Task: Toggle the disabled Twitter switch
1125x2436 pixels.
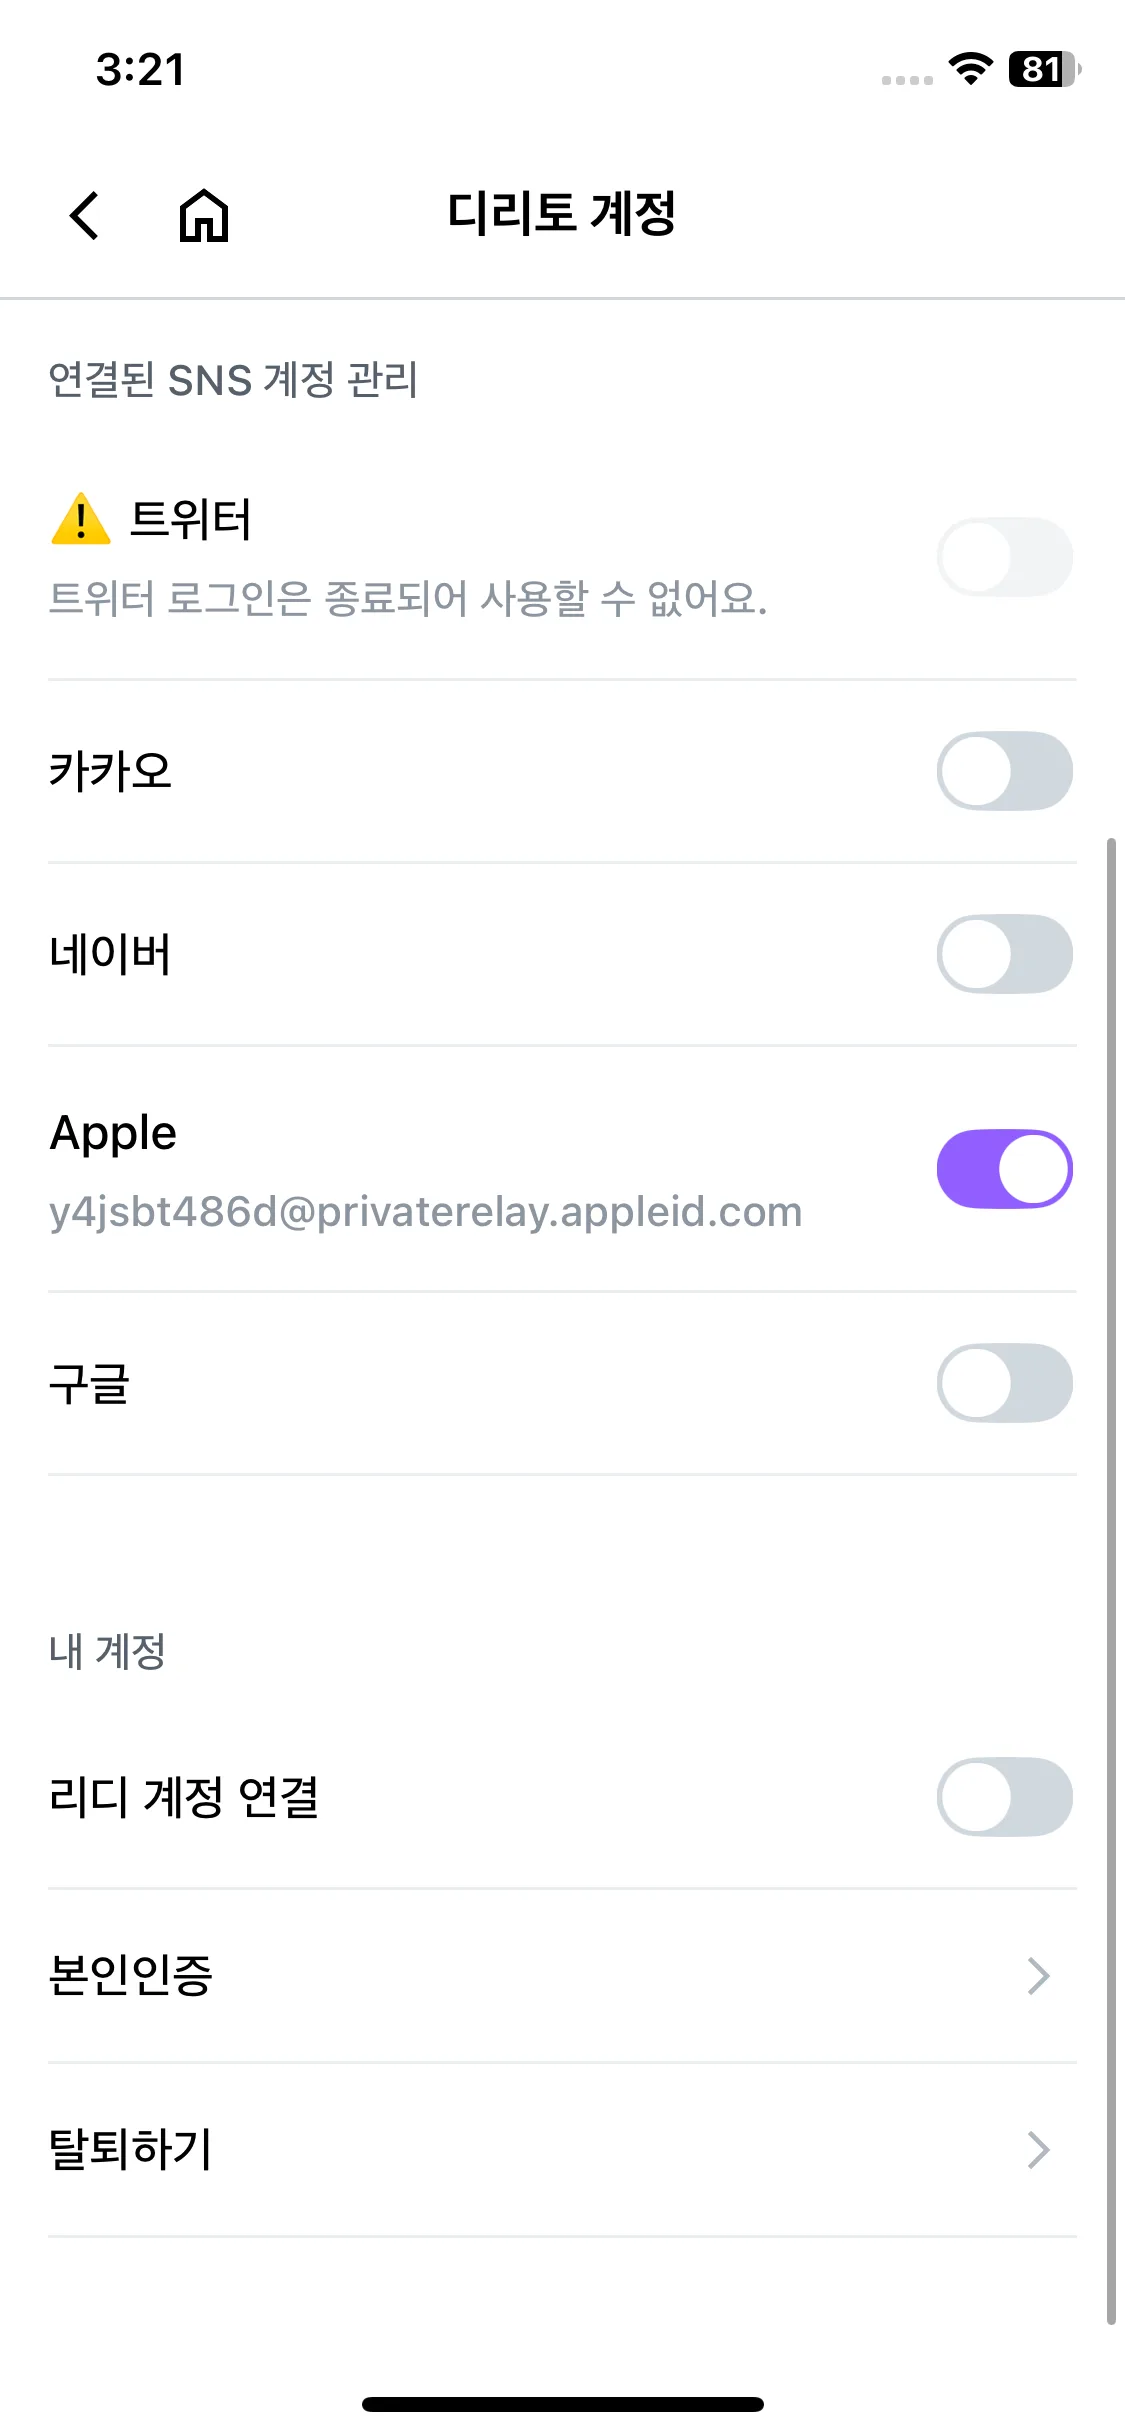Action: (x=1004, y=557)
